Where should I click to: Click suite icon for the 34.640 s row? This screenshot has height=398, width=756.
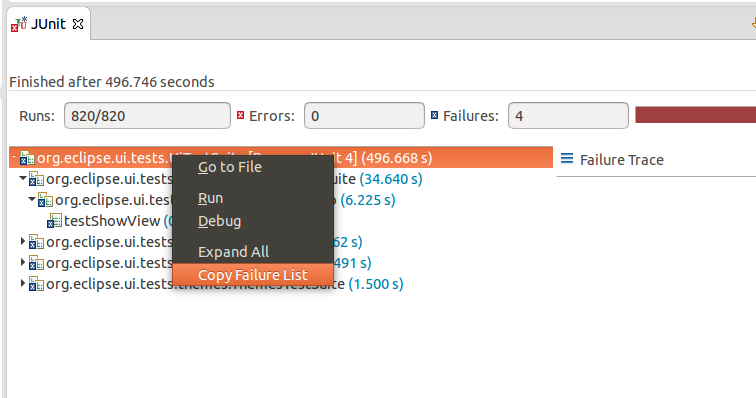click(x=36, y=179)
